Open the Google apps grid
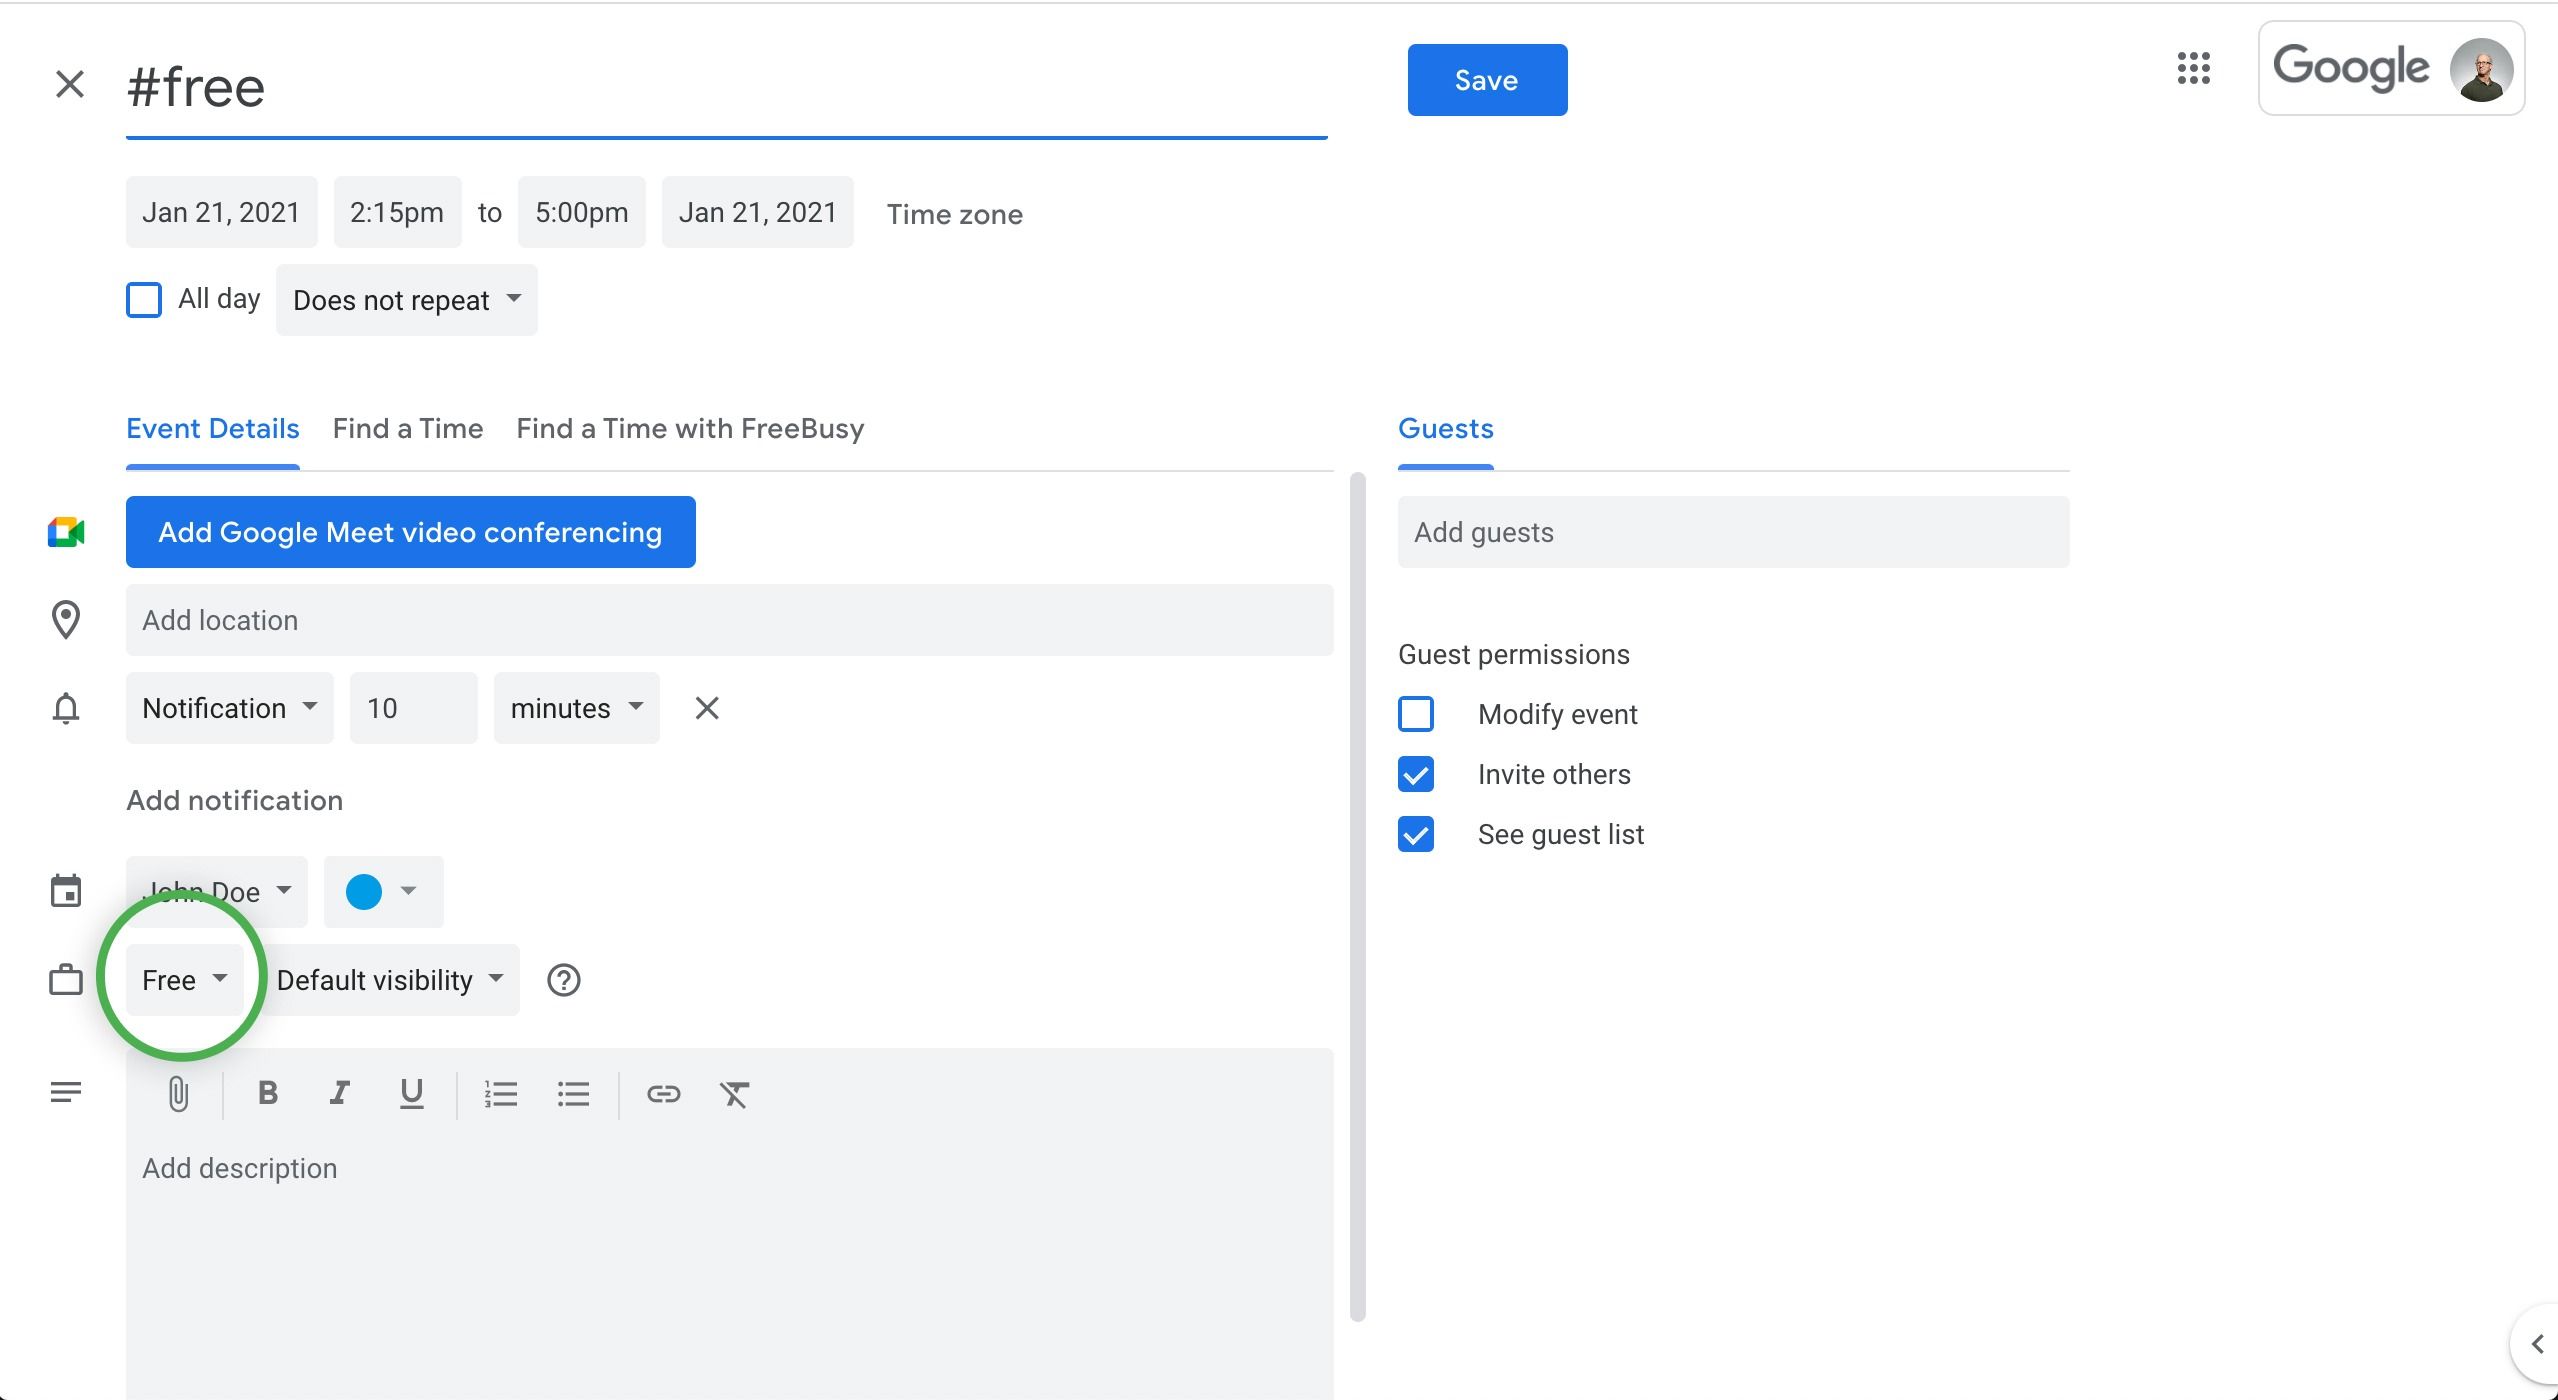Viewport: 2558px width, 1400px height. click(2193, 69)
